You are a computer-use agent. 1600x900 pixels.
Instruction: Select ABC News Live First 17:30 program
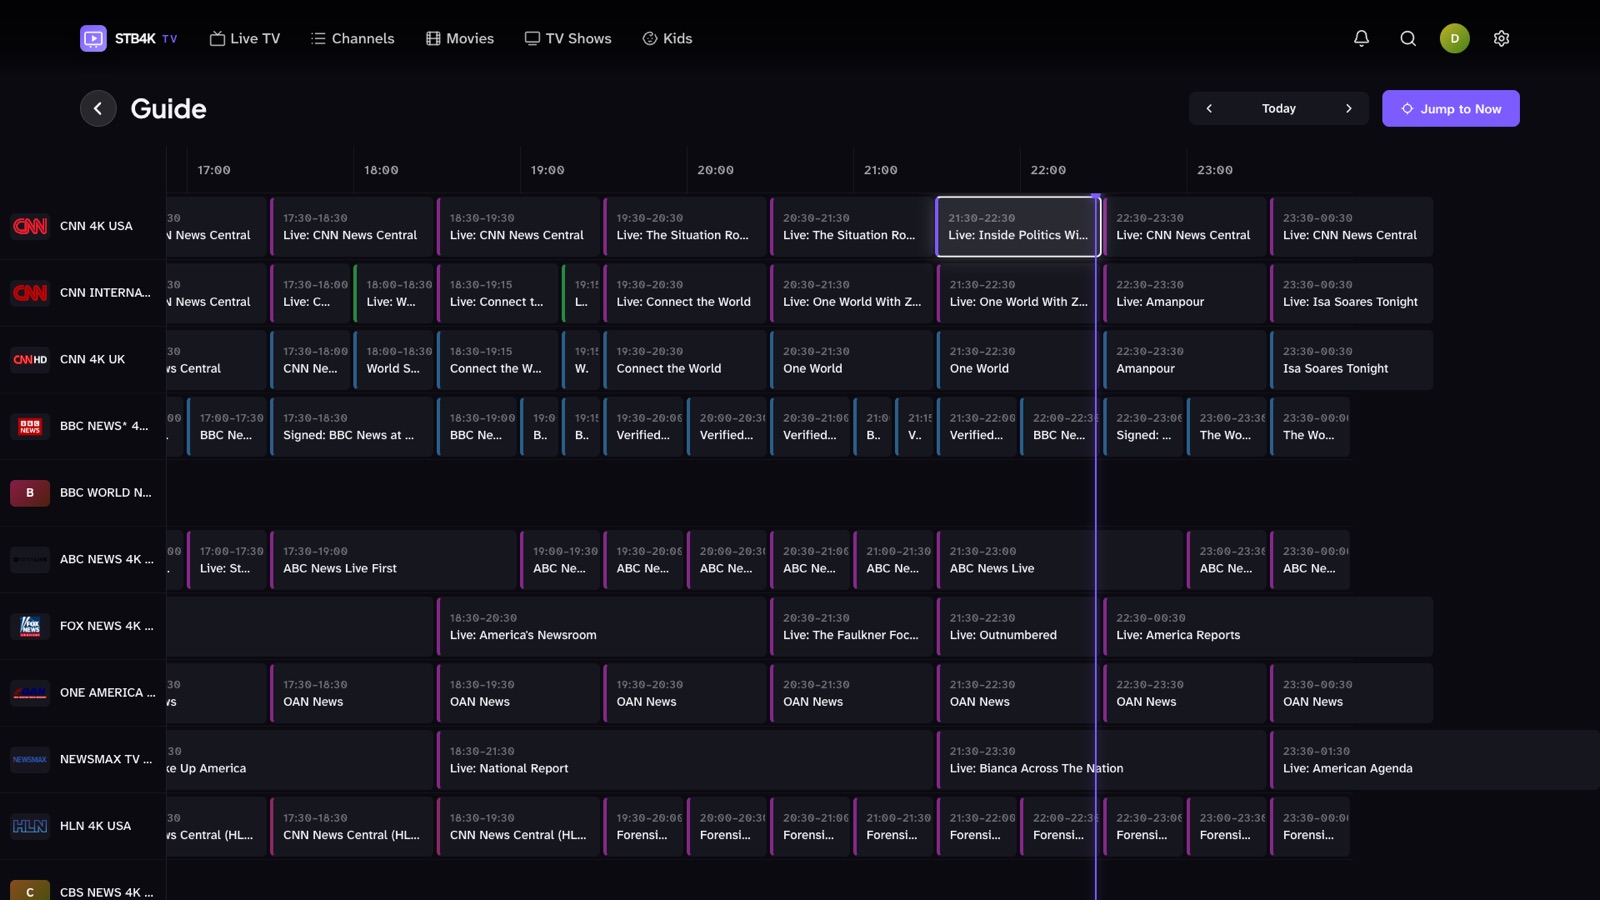(393, 560)
